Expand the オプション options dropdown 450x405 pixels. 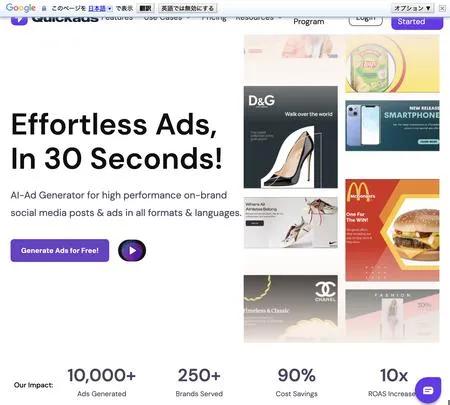click(x=413, y=8)
